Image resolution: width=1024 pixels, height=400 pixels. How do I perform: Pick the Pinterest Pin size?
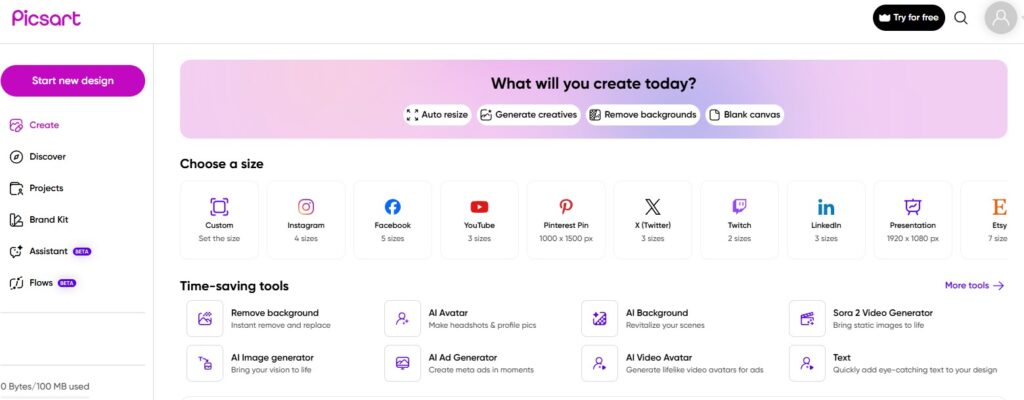566,207
